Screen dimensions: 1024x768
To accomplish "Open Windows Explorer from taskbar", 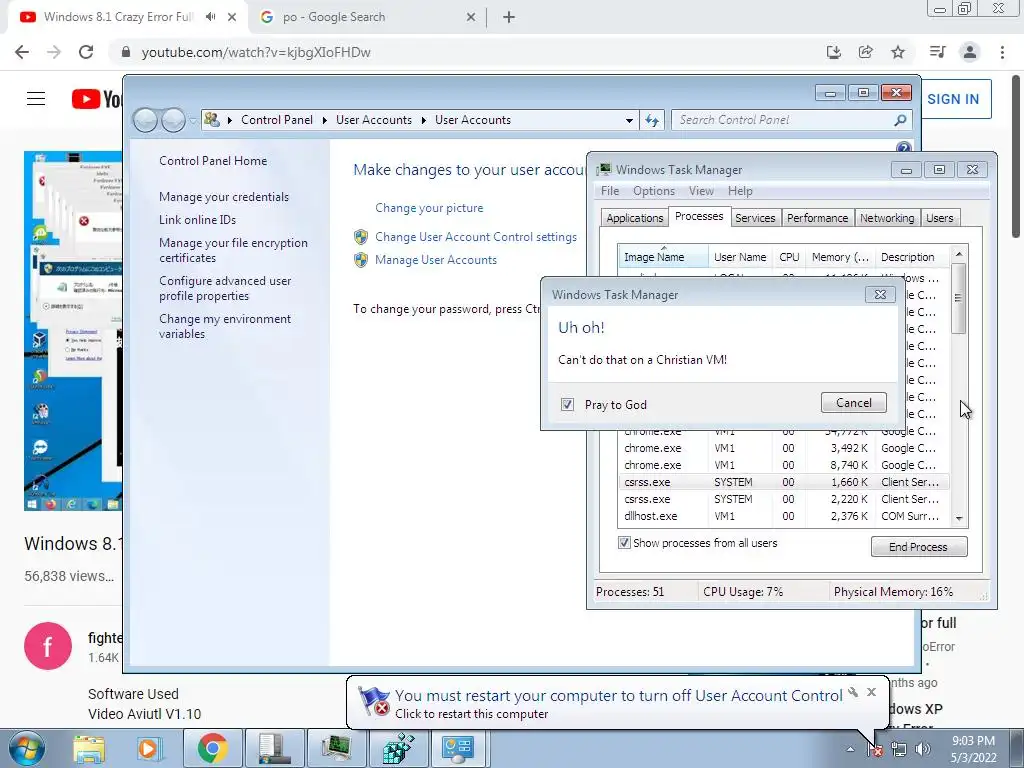I will point(89,749).
